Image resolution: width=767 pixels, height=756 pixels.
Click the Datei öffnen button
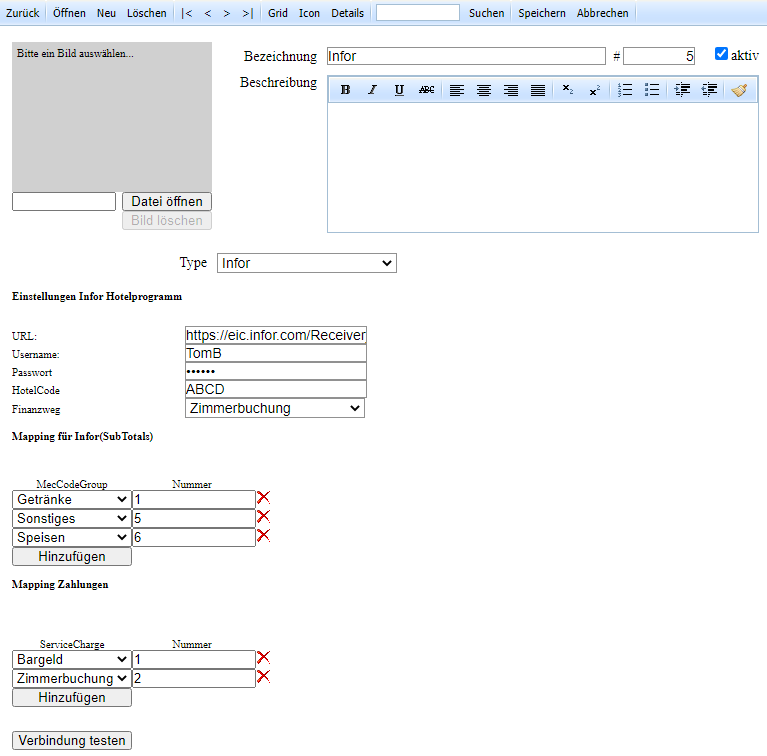pyautogui.click(x=167, y=201)
